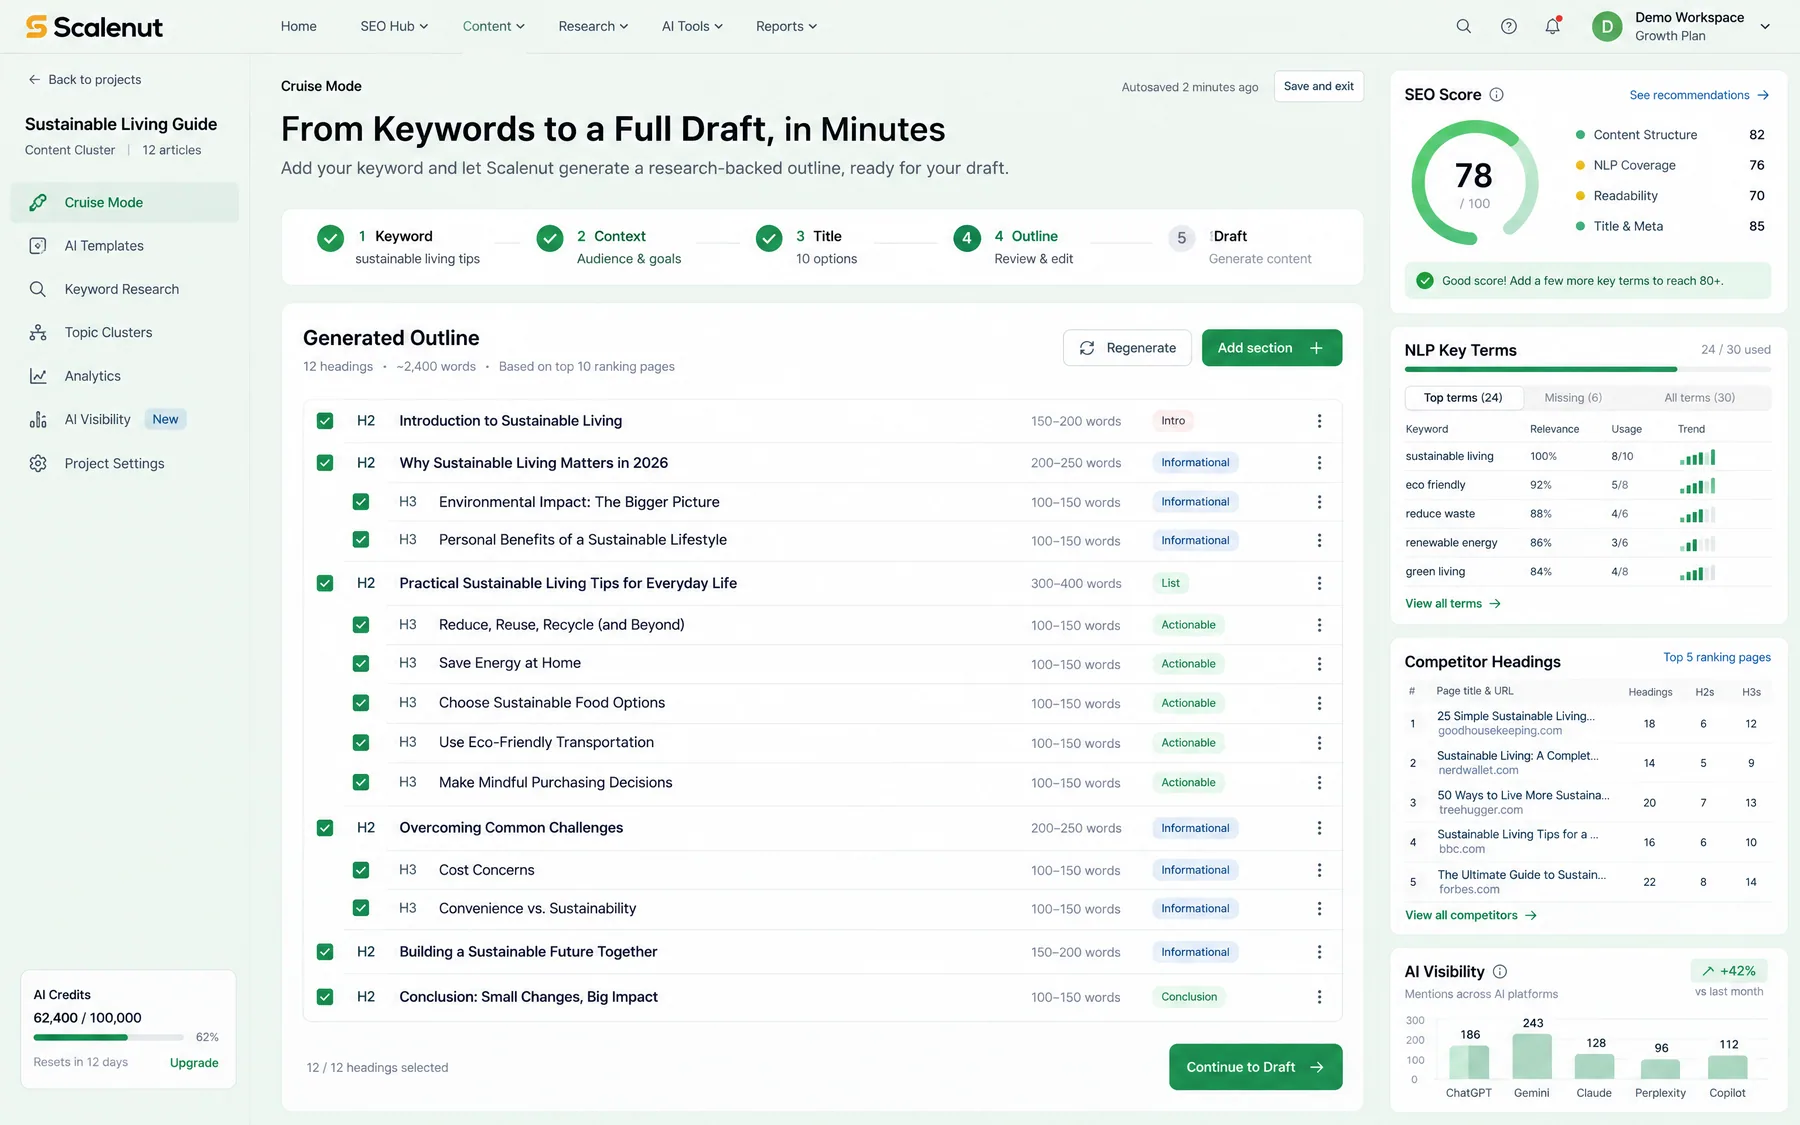
Task: Open the help question mark icon
Action: pos(1508,26)
